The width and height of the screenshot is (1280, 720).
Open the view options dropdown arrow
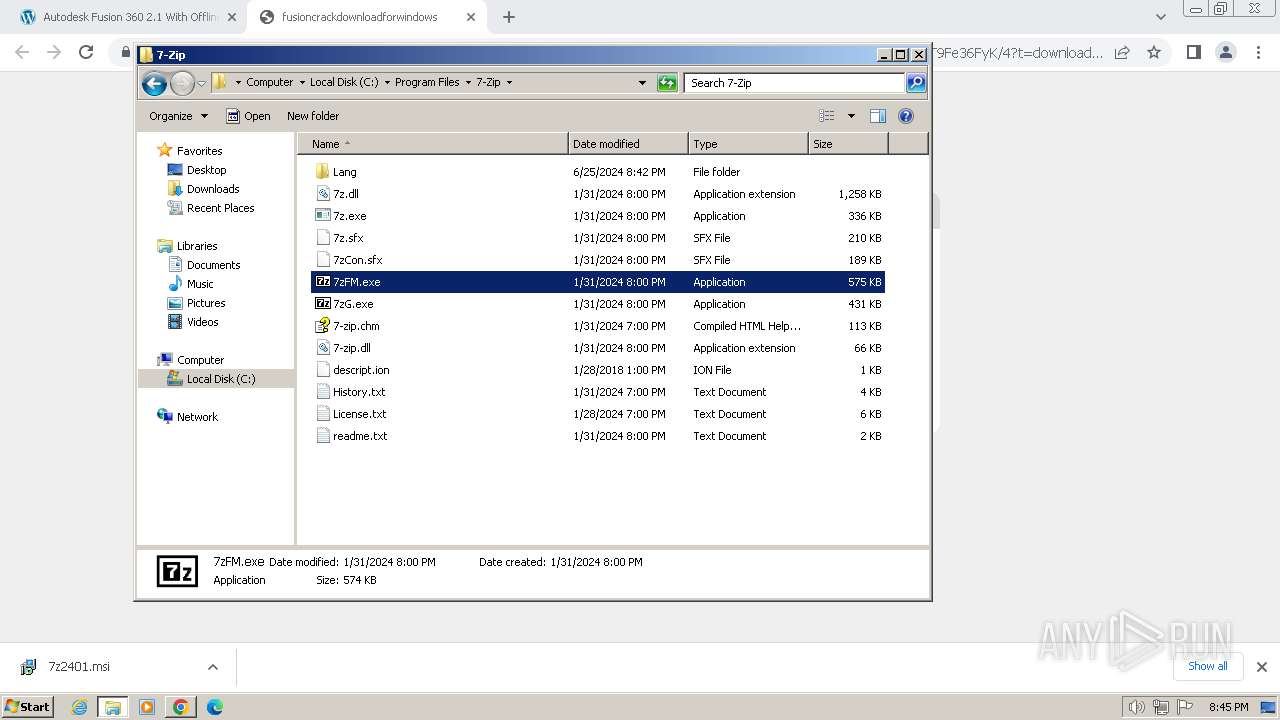pos(851,116)
